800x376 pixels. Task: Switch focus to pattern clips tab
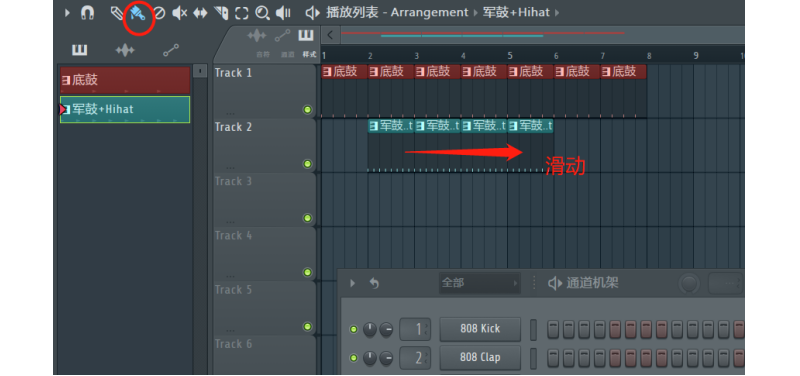(306, 36)
